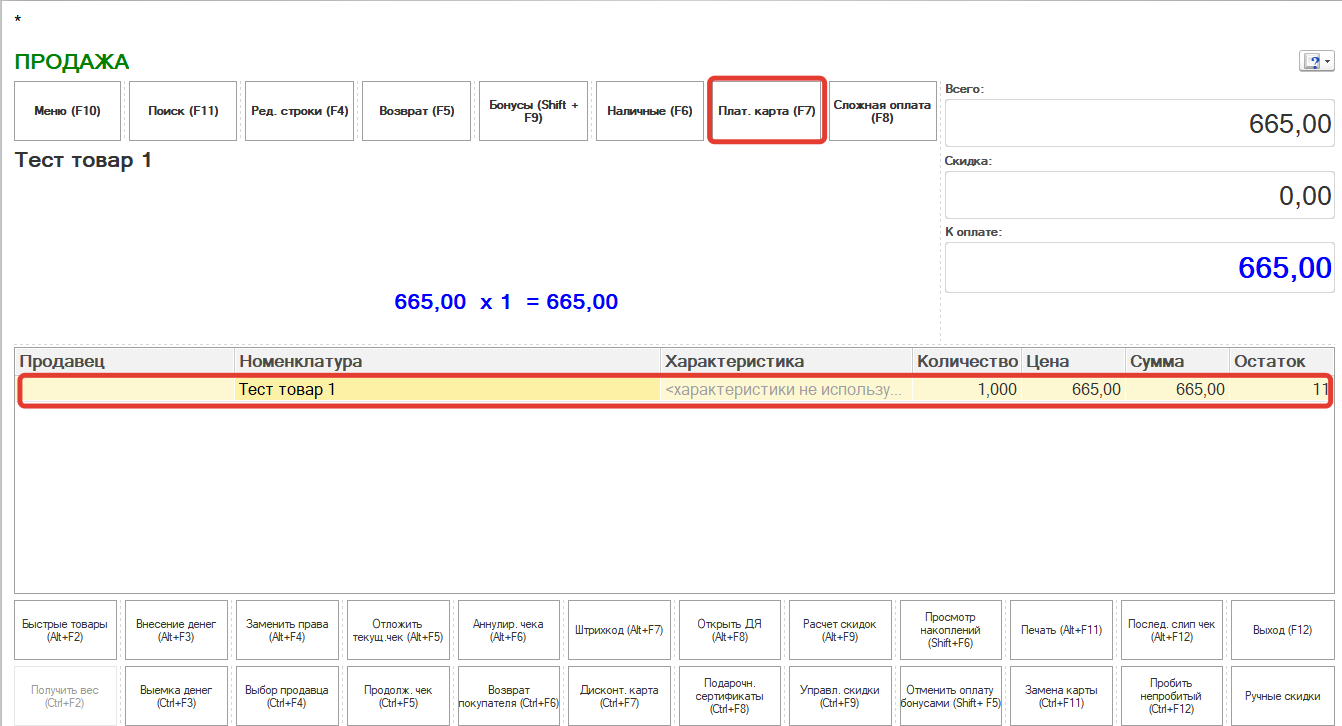Image resolution: width=1342 pixels, height=726 pixels.
Task: Click Выбор продавца (Ctrl+F4)
Action: (286, 696)
